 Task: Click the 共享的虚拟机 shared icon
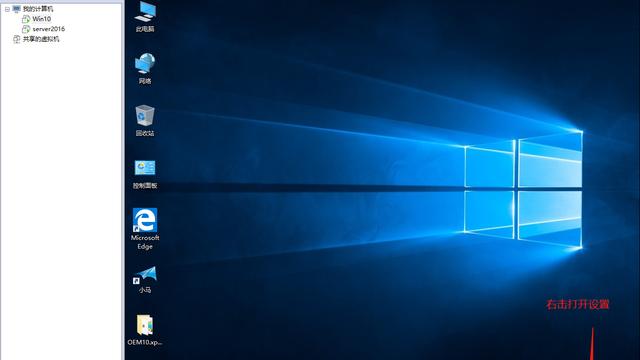click(x=17, y=39)
